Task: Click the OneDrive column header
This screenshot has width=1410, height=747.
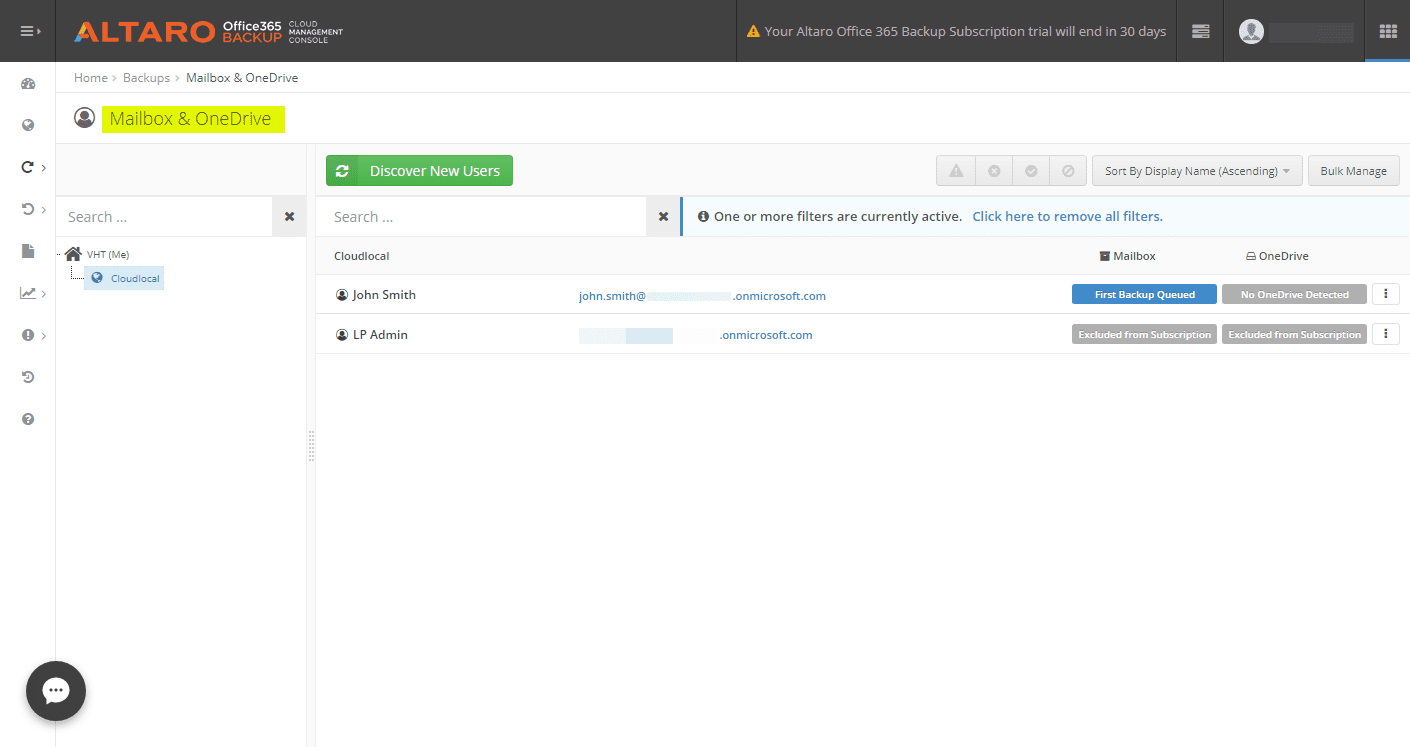Action: (x=1277, y=256)
